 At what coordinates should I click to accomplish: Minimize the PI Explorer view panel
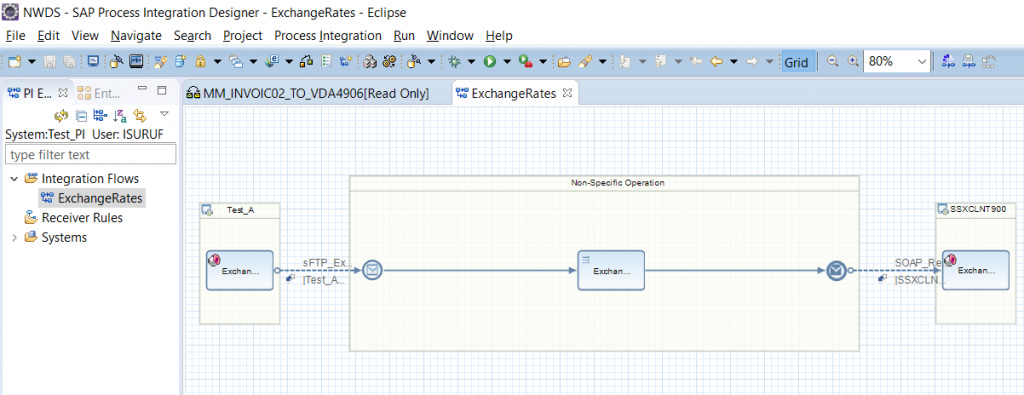[142, 89]
